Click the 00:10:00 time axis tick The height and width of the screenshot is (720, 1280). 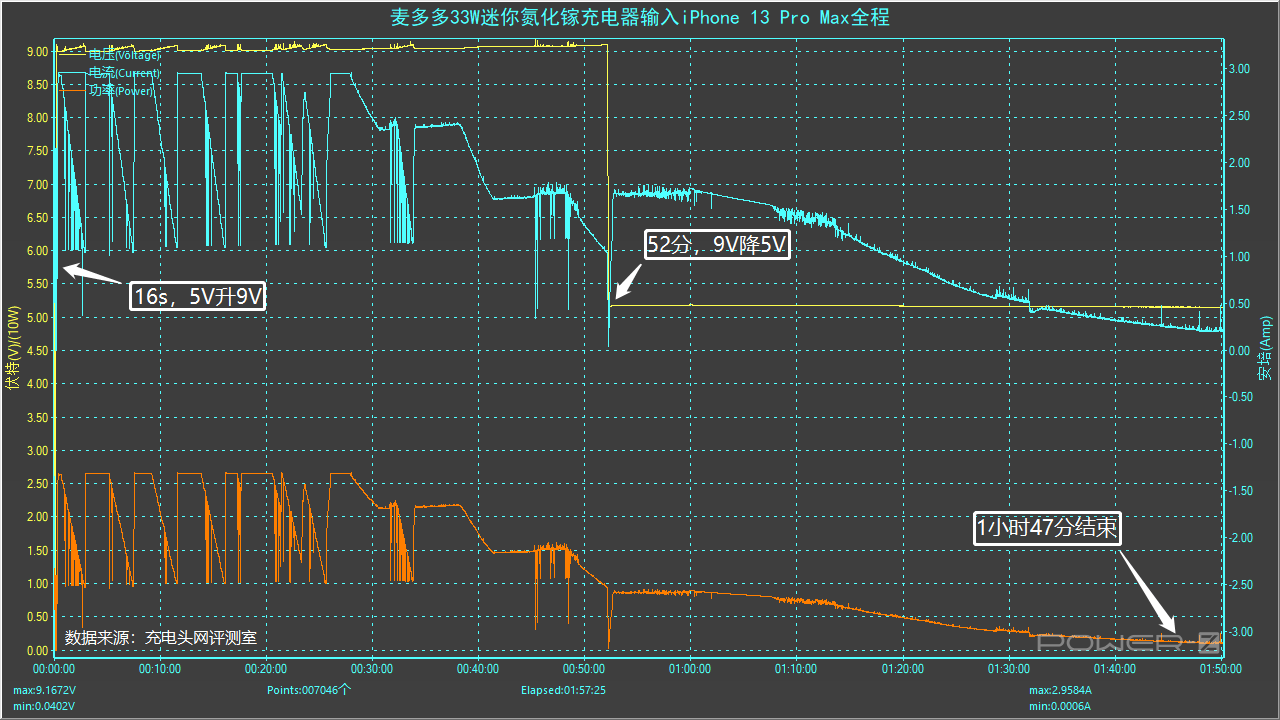[160, 669]
